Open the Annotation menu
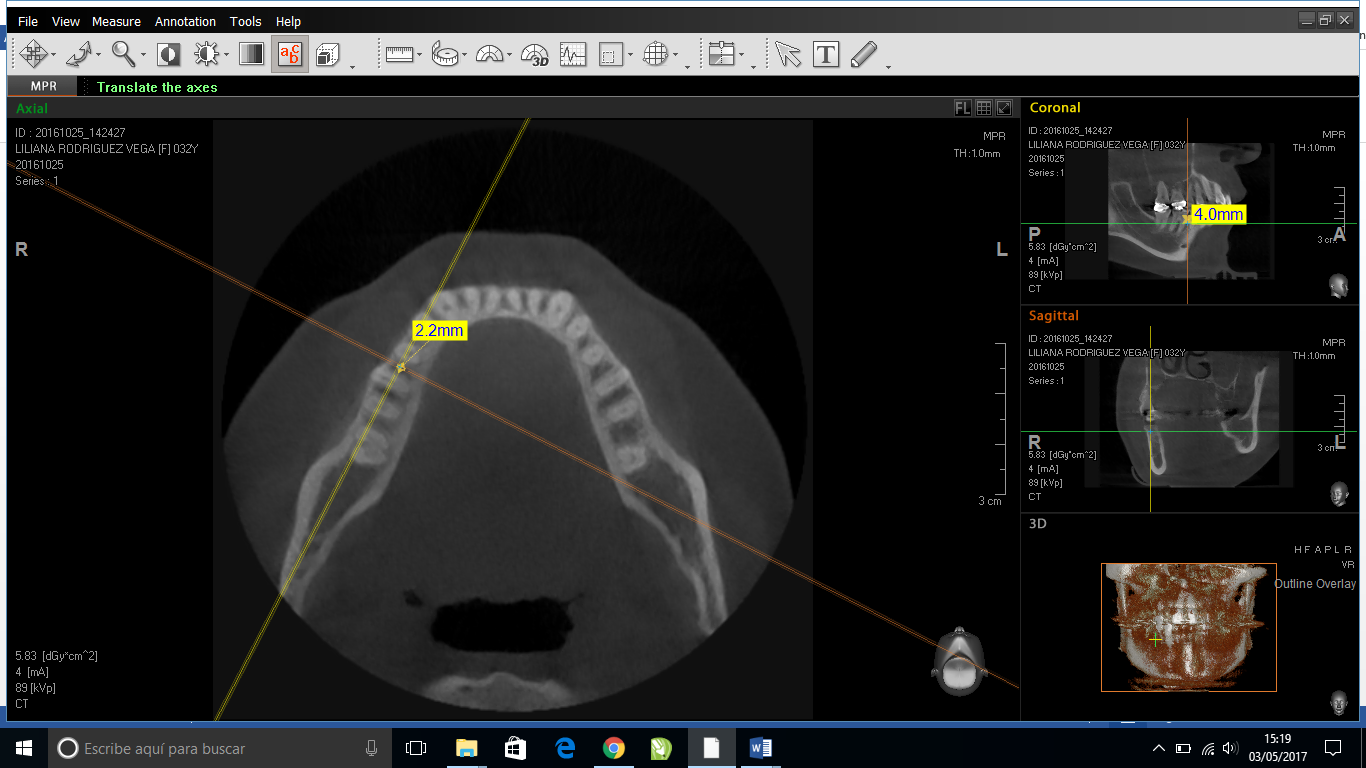Image resolution: width=1366 pixels, height=768 pixels. [185, 21]
